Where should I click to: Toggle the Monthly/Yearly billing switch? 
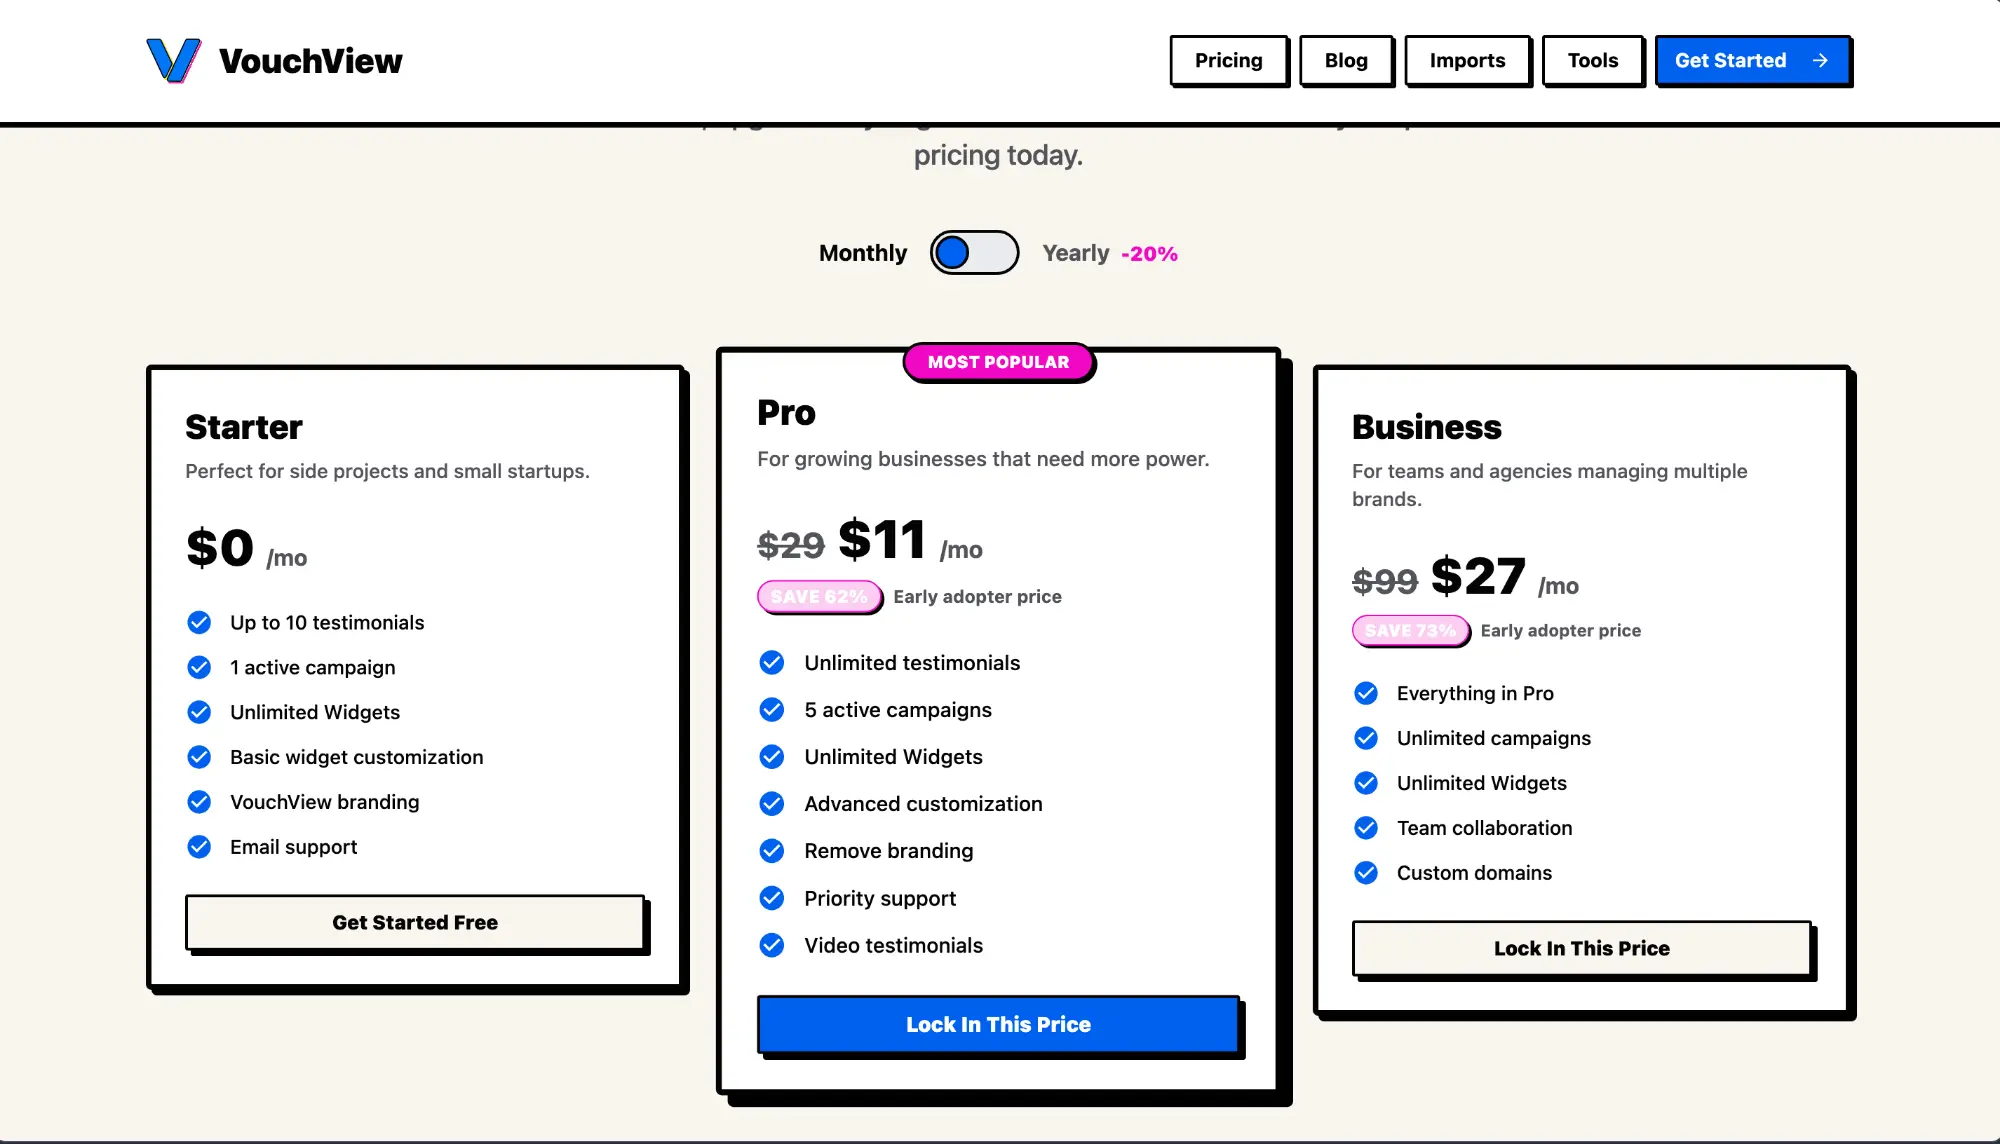click(974, 253)
